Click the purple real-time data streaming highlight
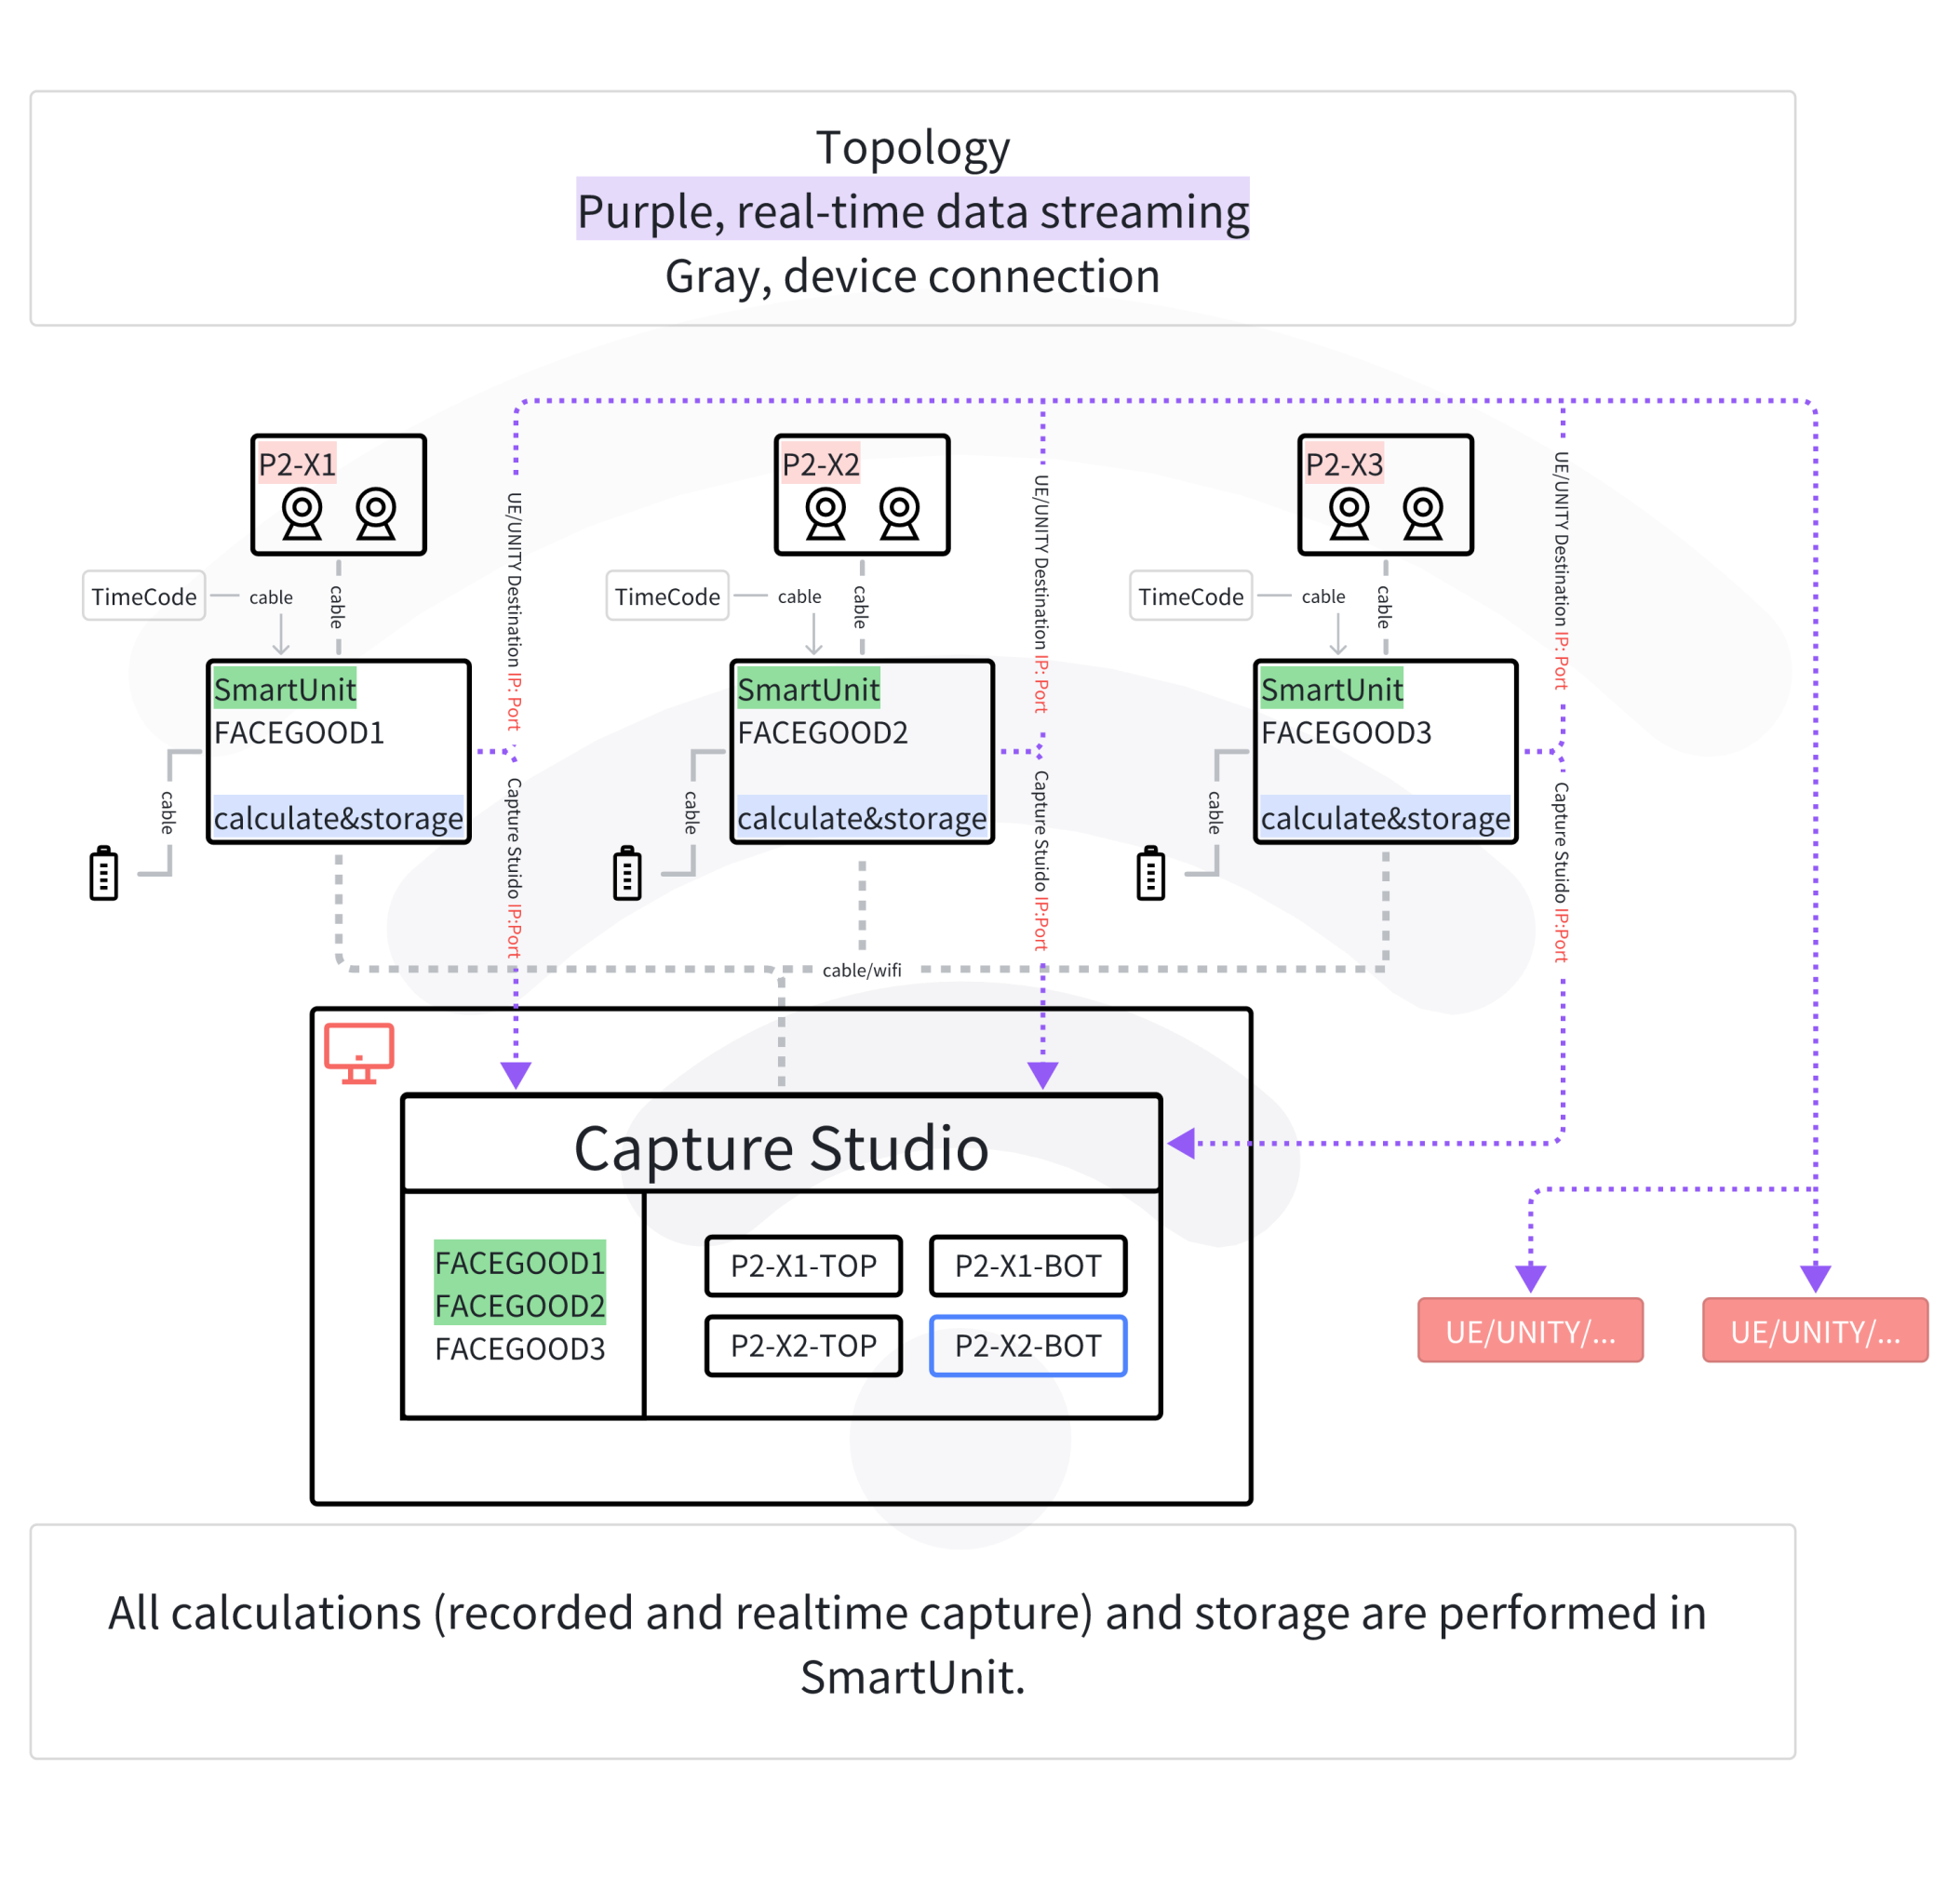Screen dimensions: 1960x1877 (x=912, y=211)
